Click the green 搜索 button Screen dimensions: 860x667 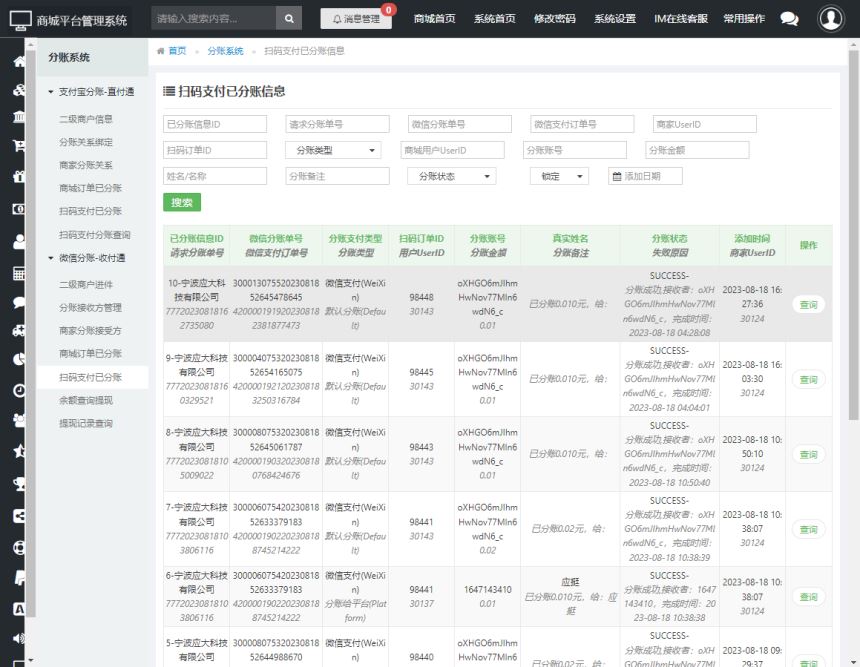(182, 202)
